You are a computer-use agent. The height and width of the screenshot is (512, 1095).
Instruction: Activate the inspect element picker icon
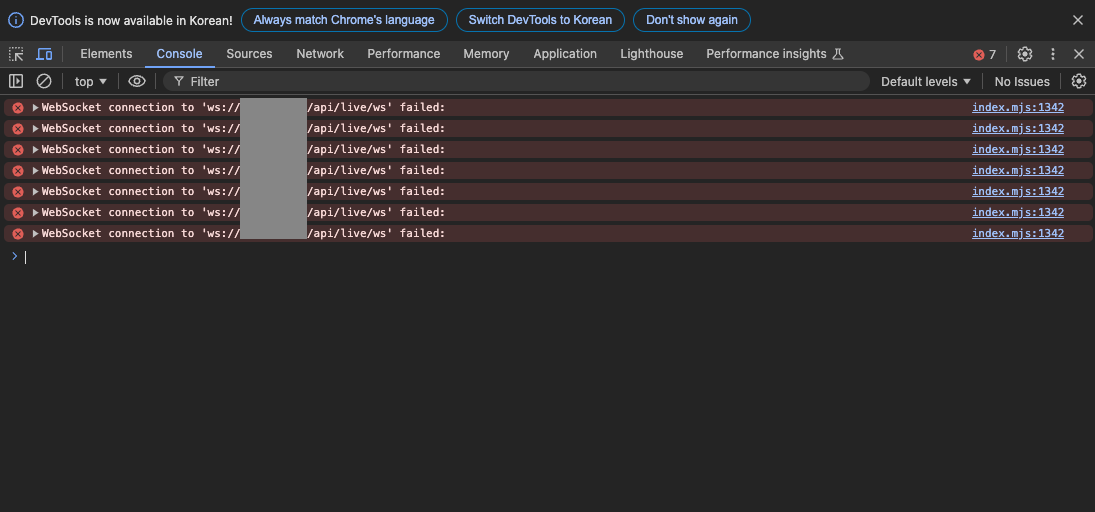tap(16, 54)
